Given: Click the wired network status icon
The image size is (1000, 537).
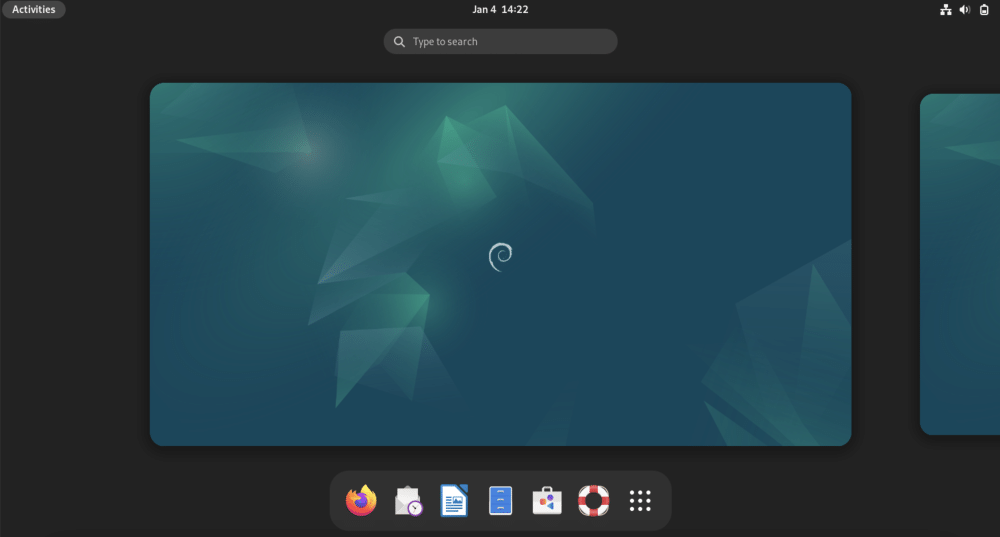Looking at the screenshot, I should tap(945, 10).
